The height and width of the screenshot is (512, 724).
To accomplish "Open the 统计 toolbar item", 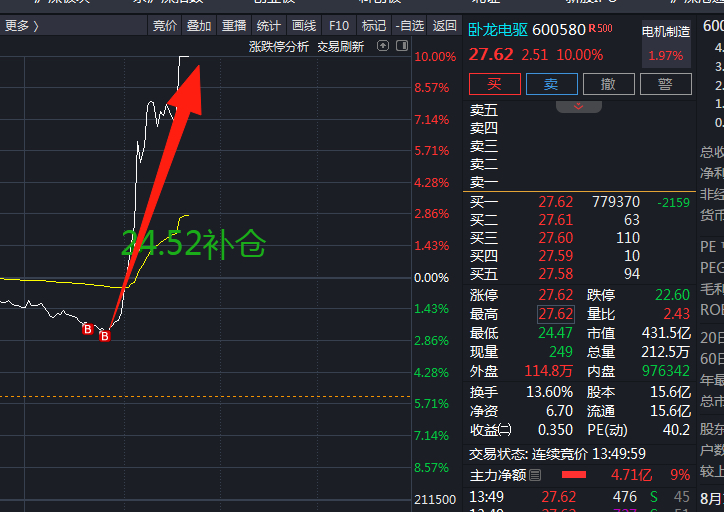I will tap(269, 26).
